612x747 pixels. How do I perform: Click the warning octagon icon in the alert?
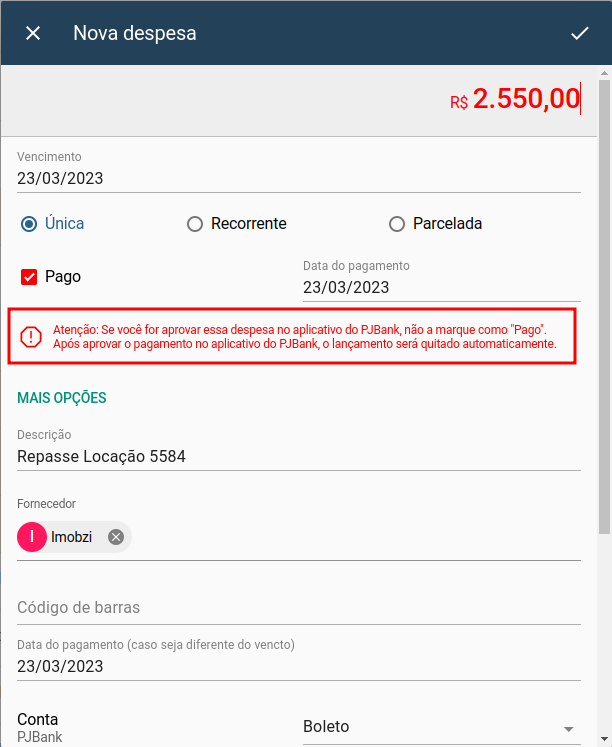pos(31,337)
